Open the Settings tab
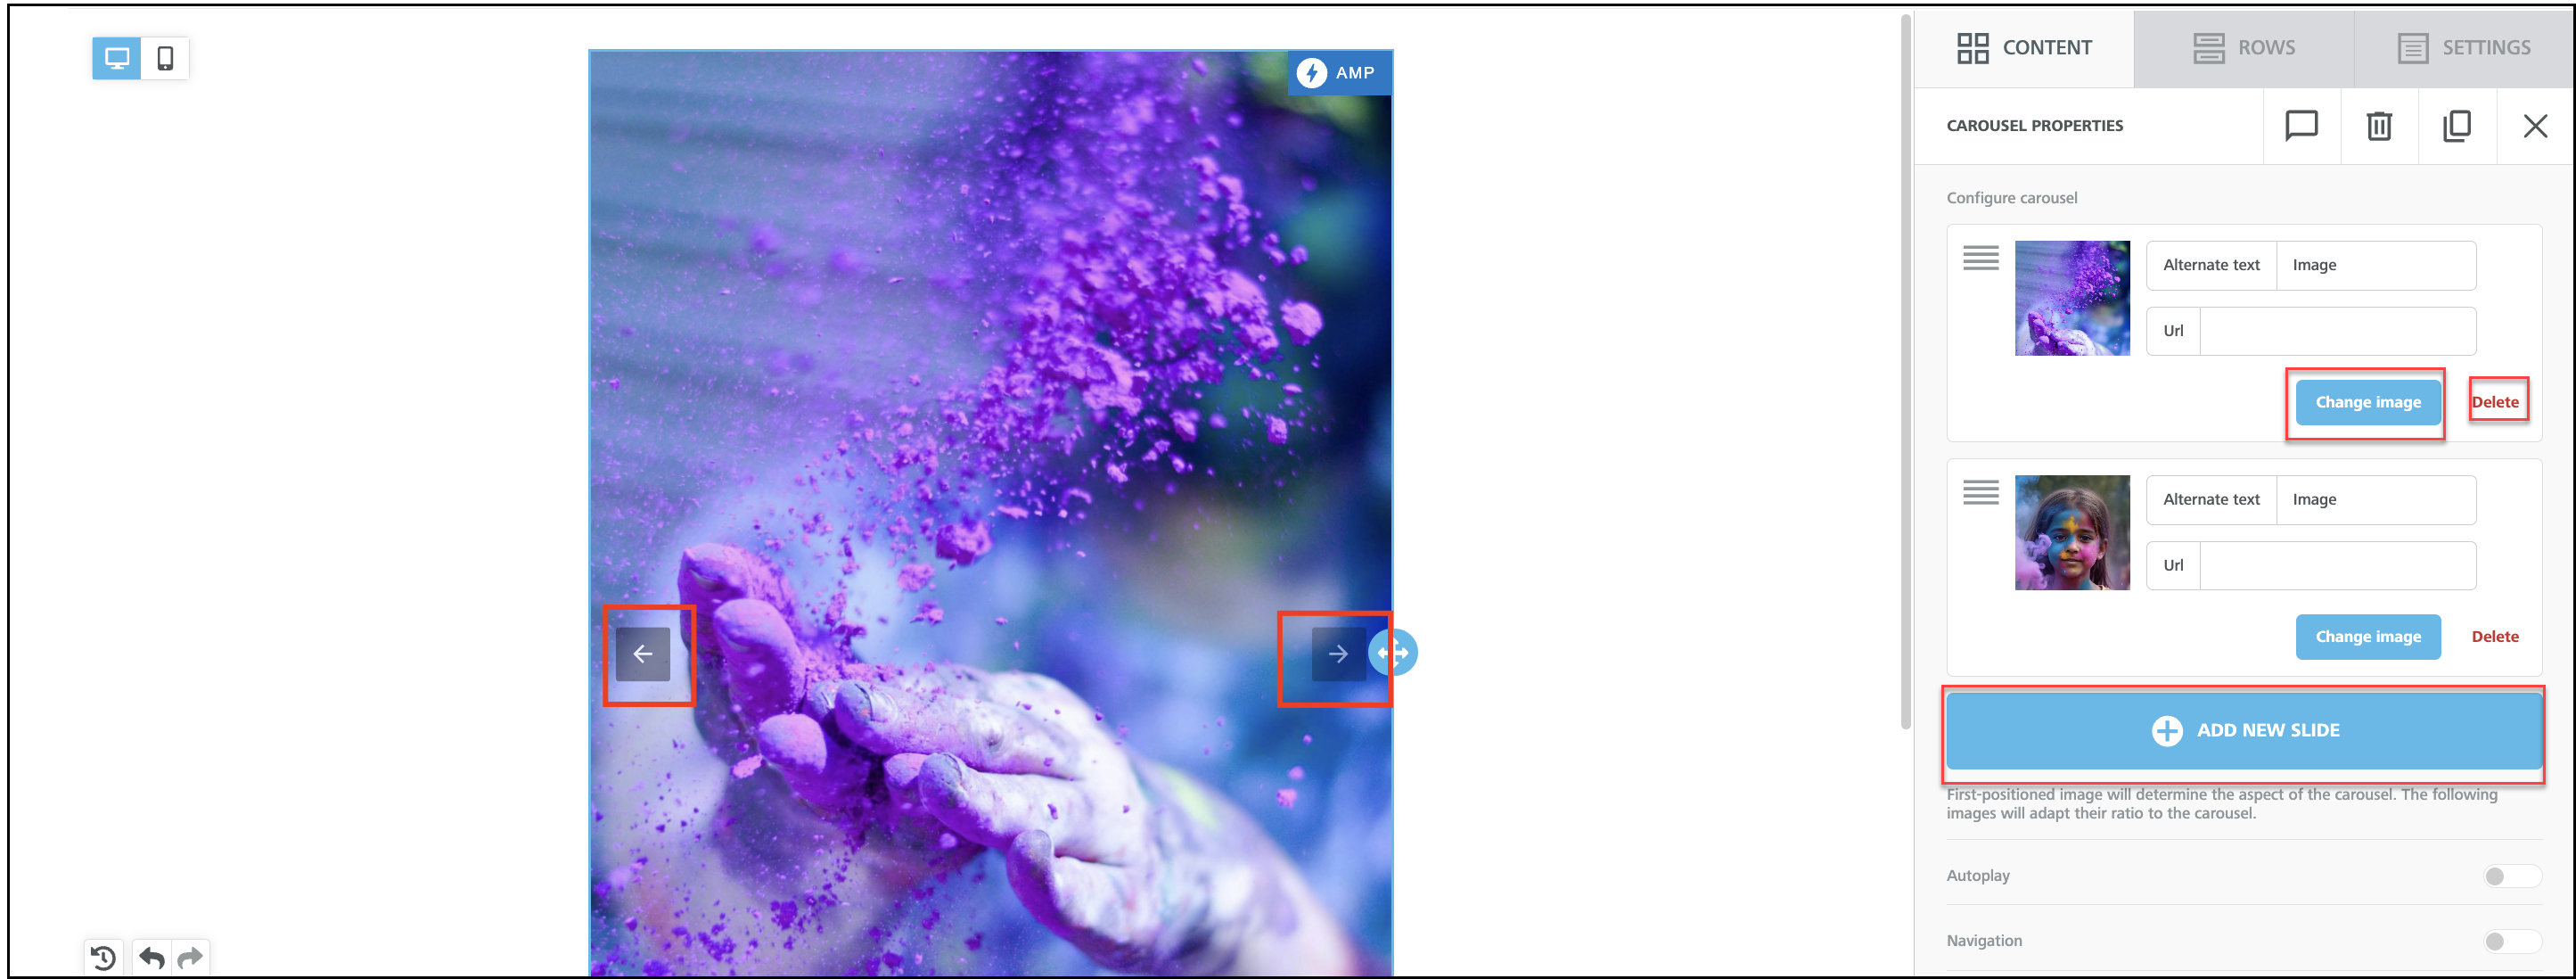Screen dimensions: 2576x979 pyautogui.click(x=2464, y=48)
